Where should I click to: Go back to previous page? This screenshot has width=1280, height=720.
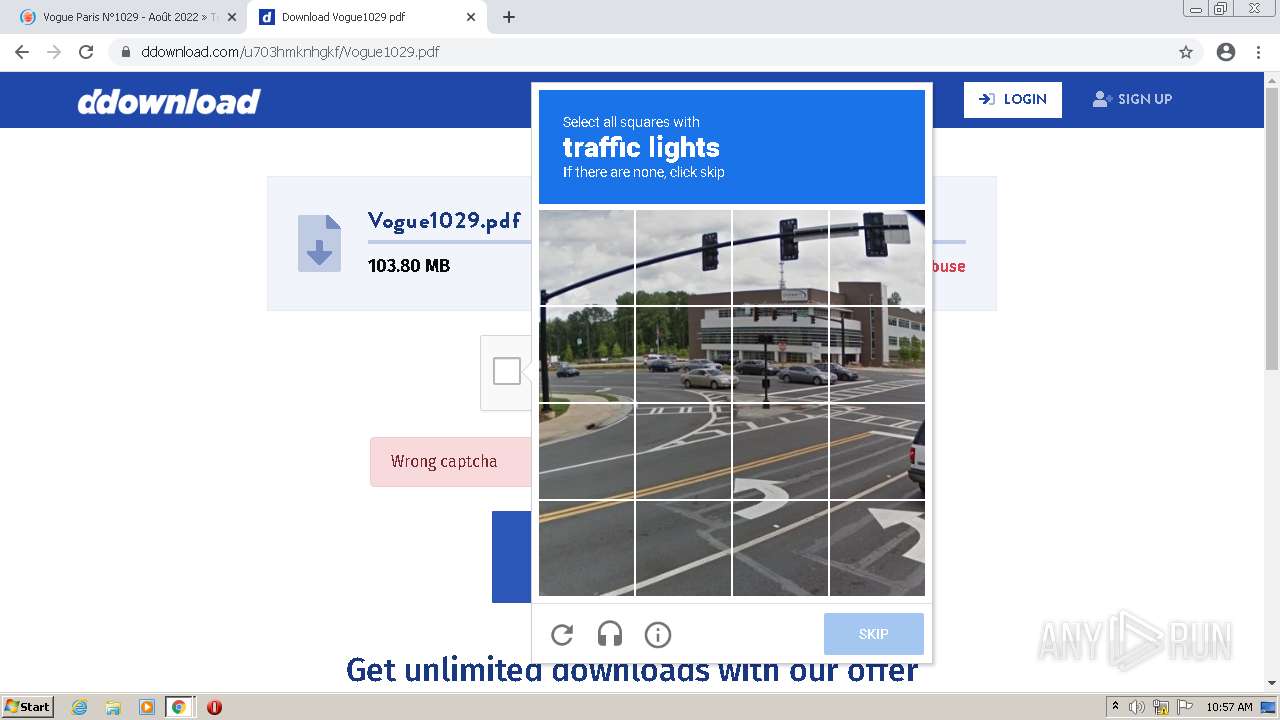click(22, 52)
